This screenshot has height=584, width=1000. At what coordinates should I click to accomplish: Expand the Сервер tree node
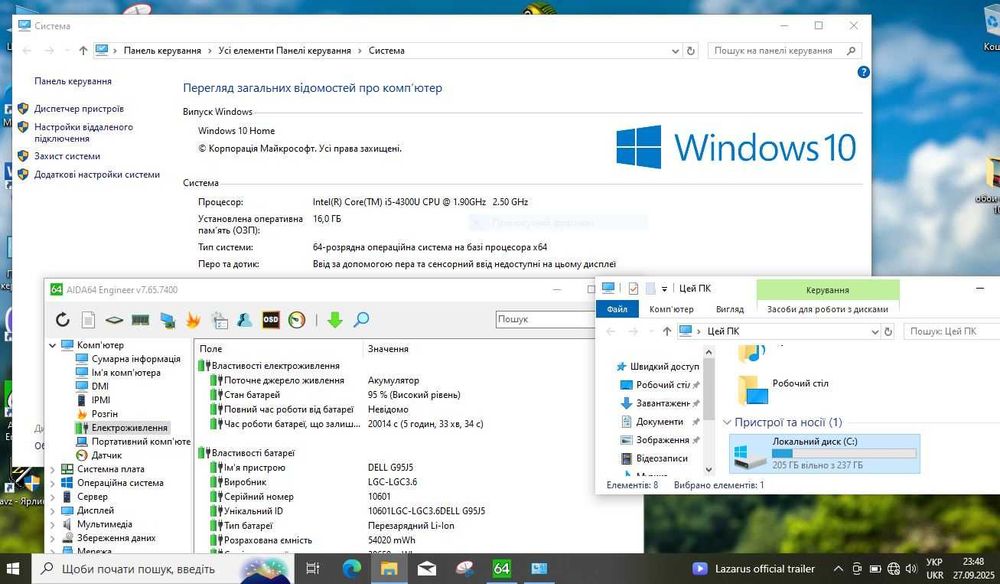52,497
